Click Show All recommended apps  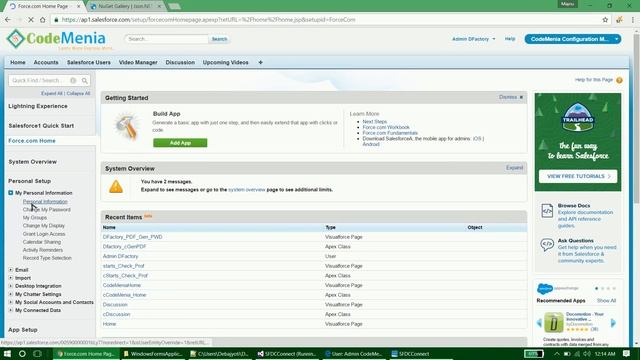click(x=606, y=301)
